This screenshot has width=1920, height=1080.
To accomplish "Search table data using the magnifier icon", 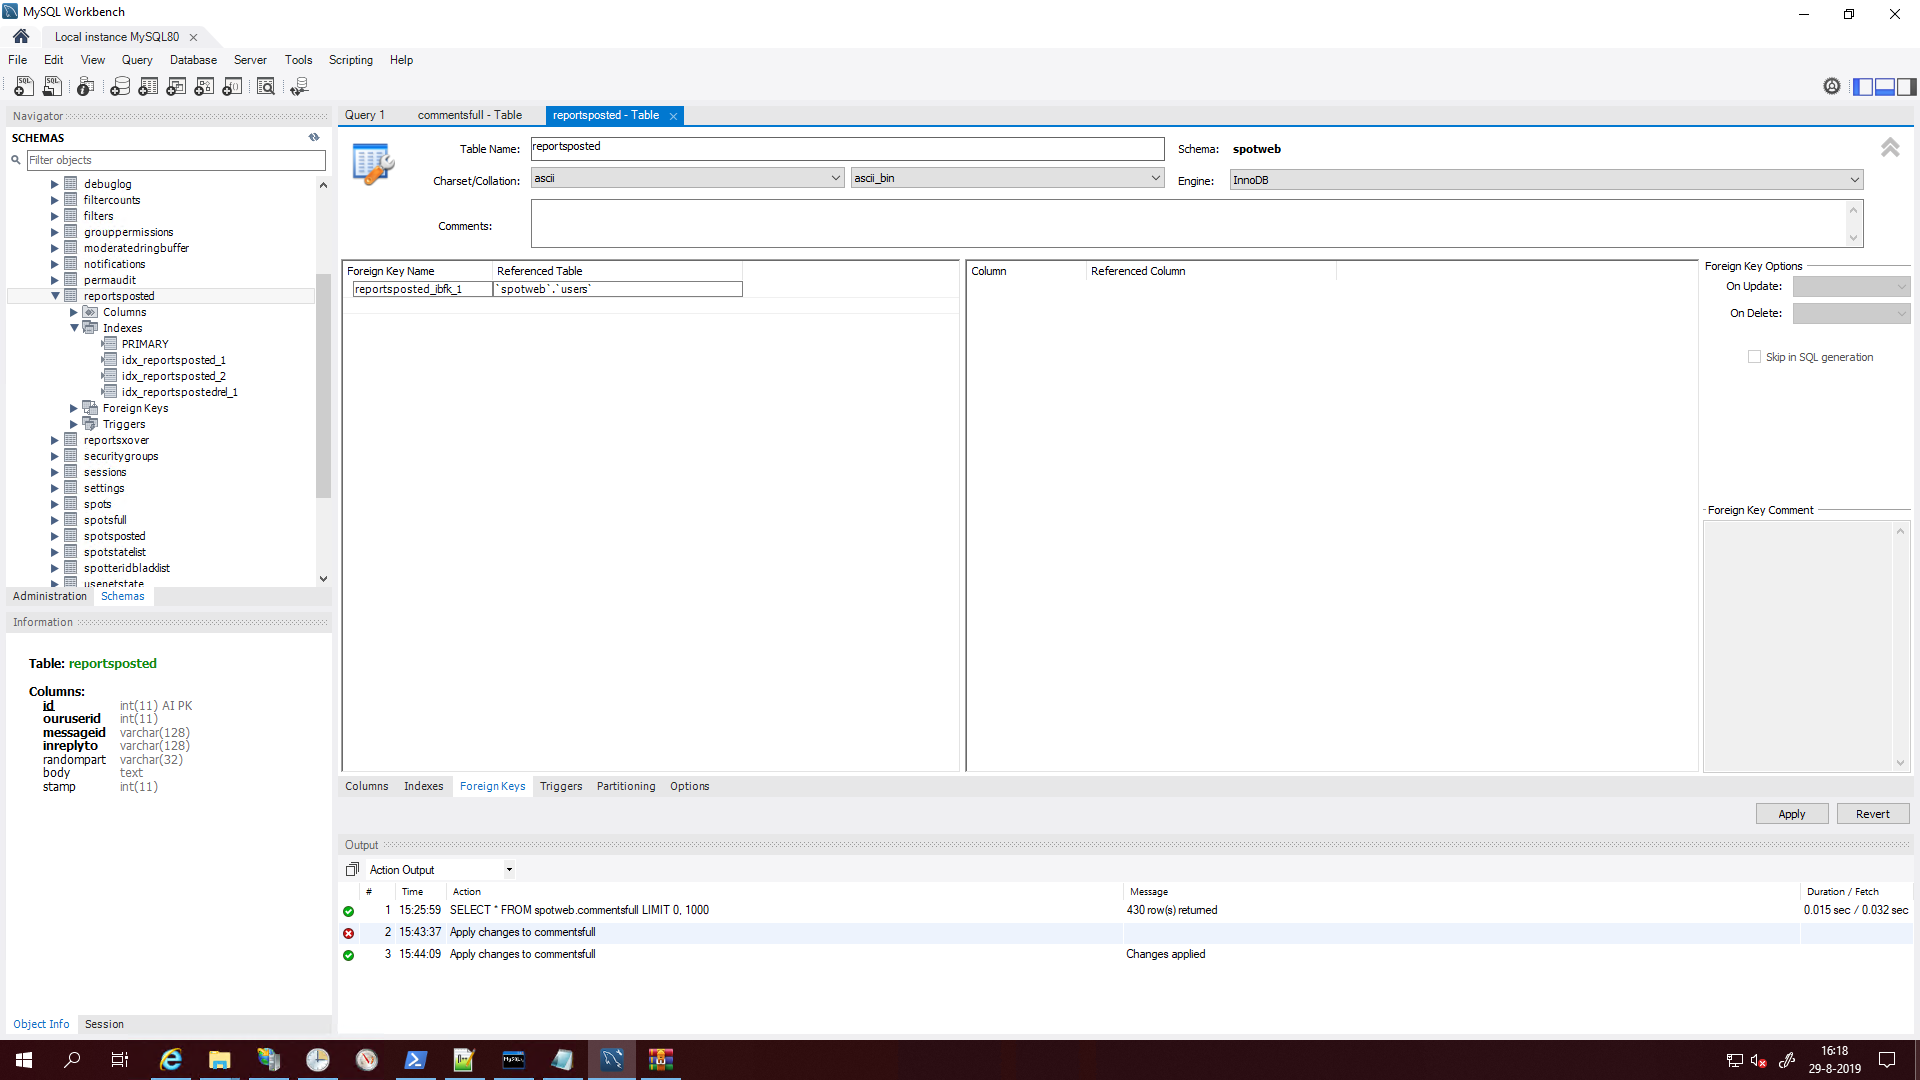I will coord(265,86).
